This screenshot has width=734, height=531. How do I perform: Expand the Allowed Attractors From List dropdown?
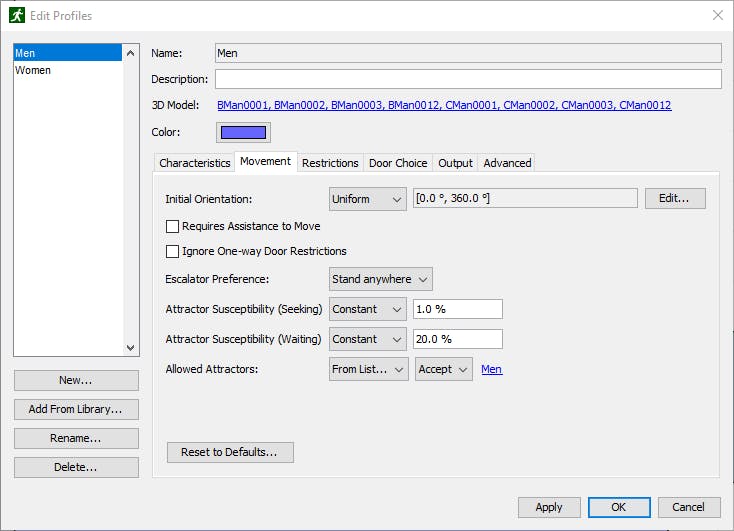point(368,369)
